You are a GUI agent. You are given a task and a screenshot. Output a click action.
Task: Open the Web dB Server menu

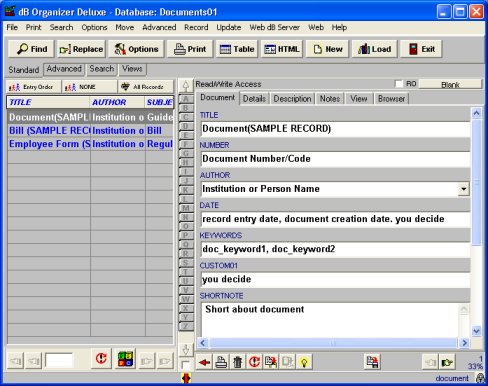[x=275, y=27]
